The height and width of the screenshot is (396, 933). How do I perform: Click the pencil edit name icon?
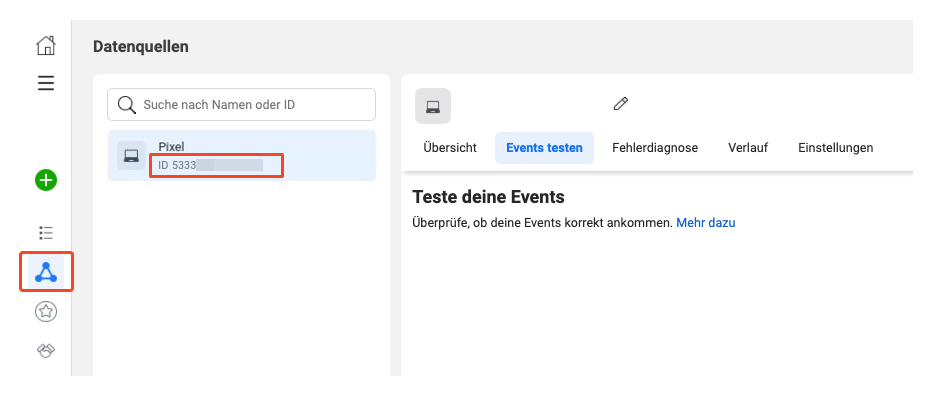click(621, 104)
